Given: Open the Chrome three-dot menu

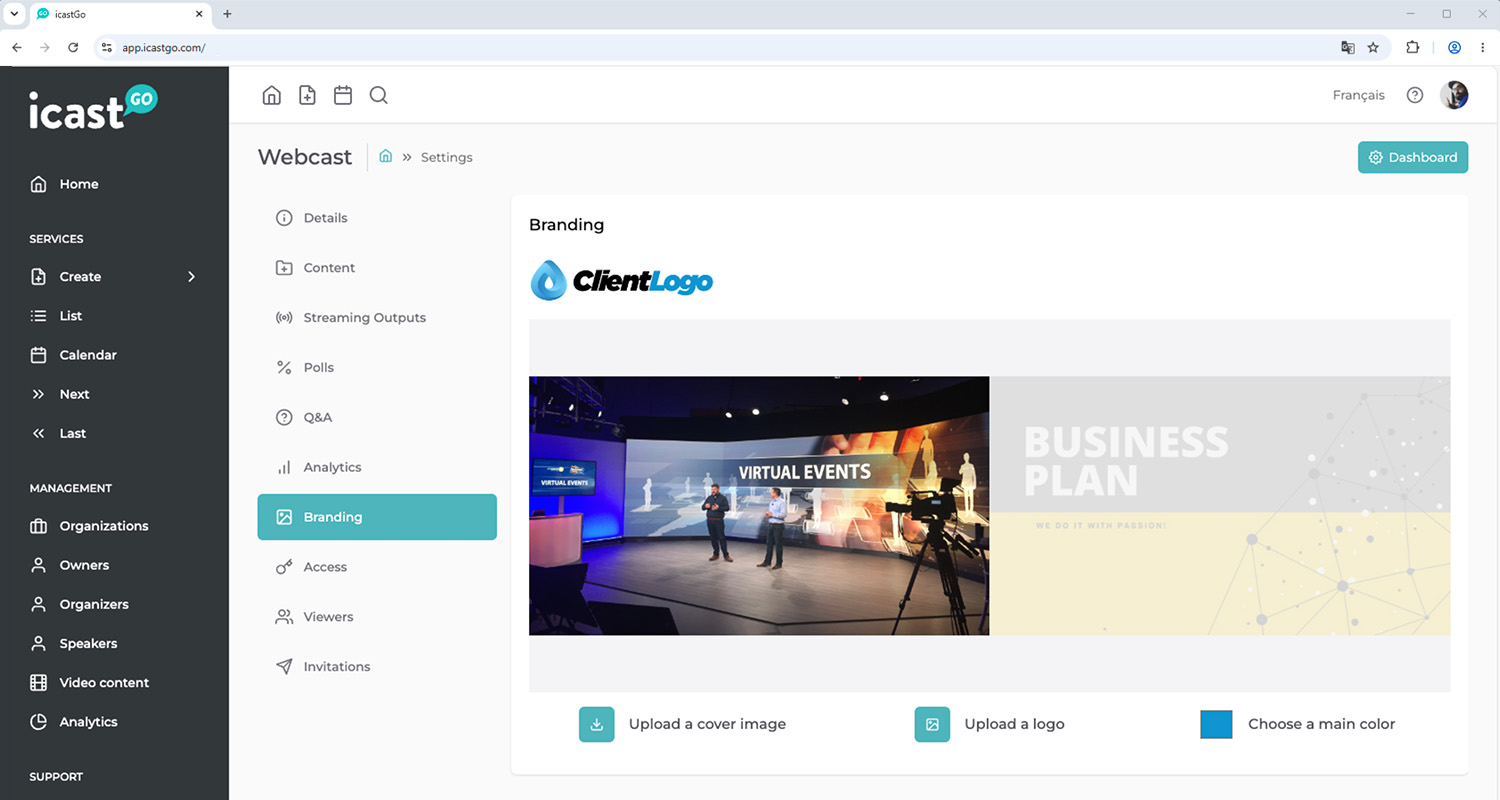Looking at the screenshot, I should [1482, 47].
